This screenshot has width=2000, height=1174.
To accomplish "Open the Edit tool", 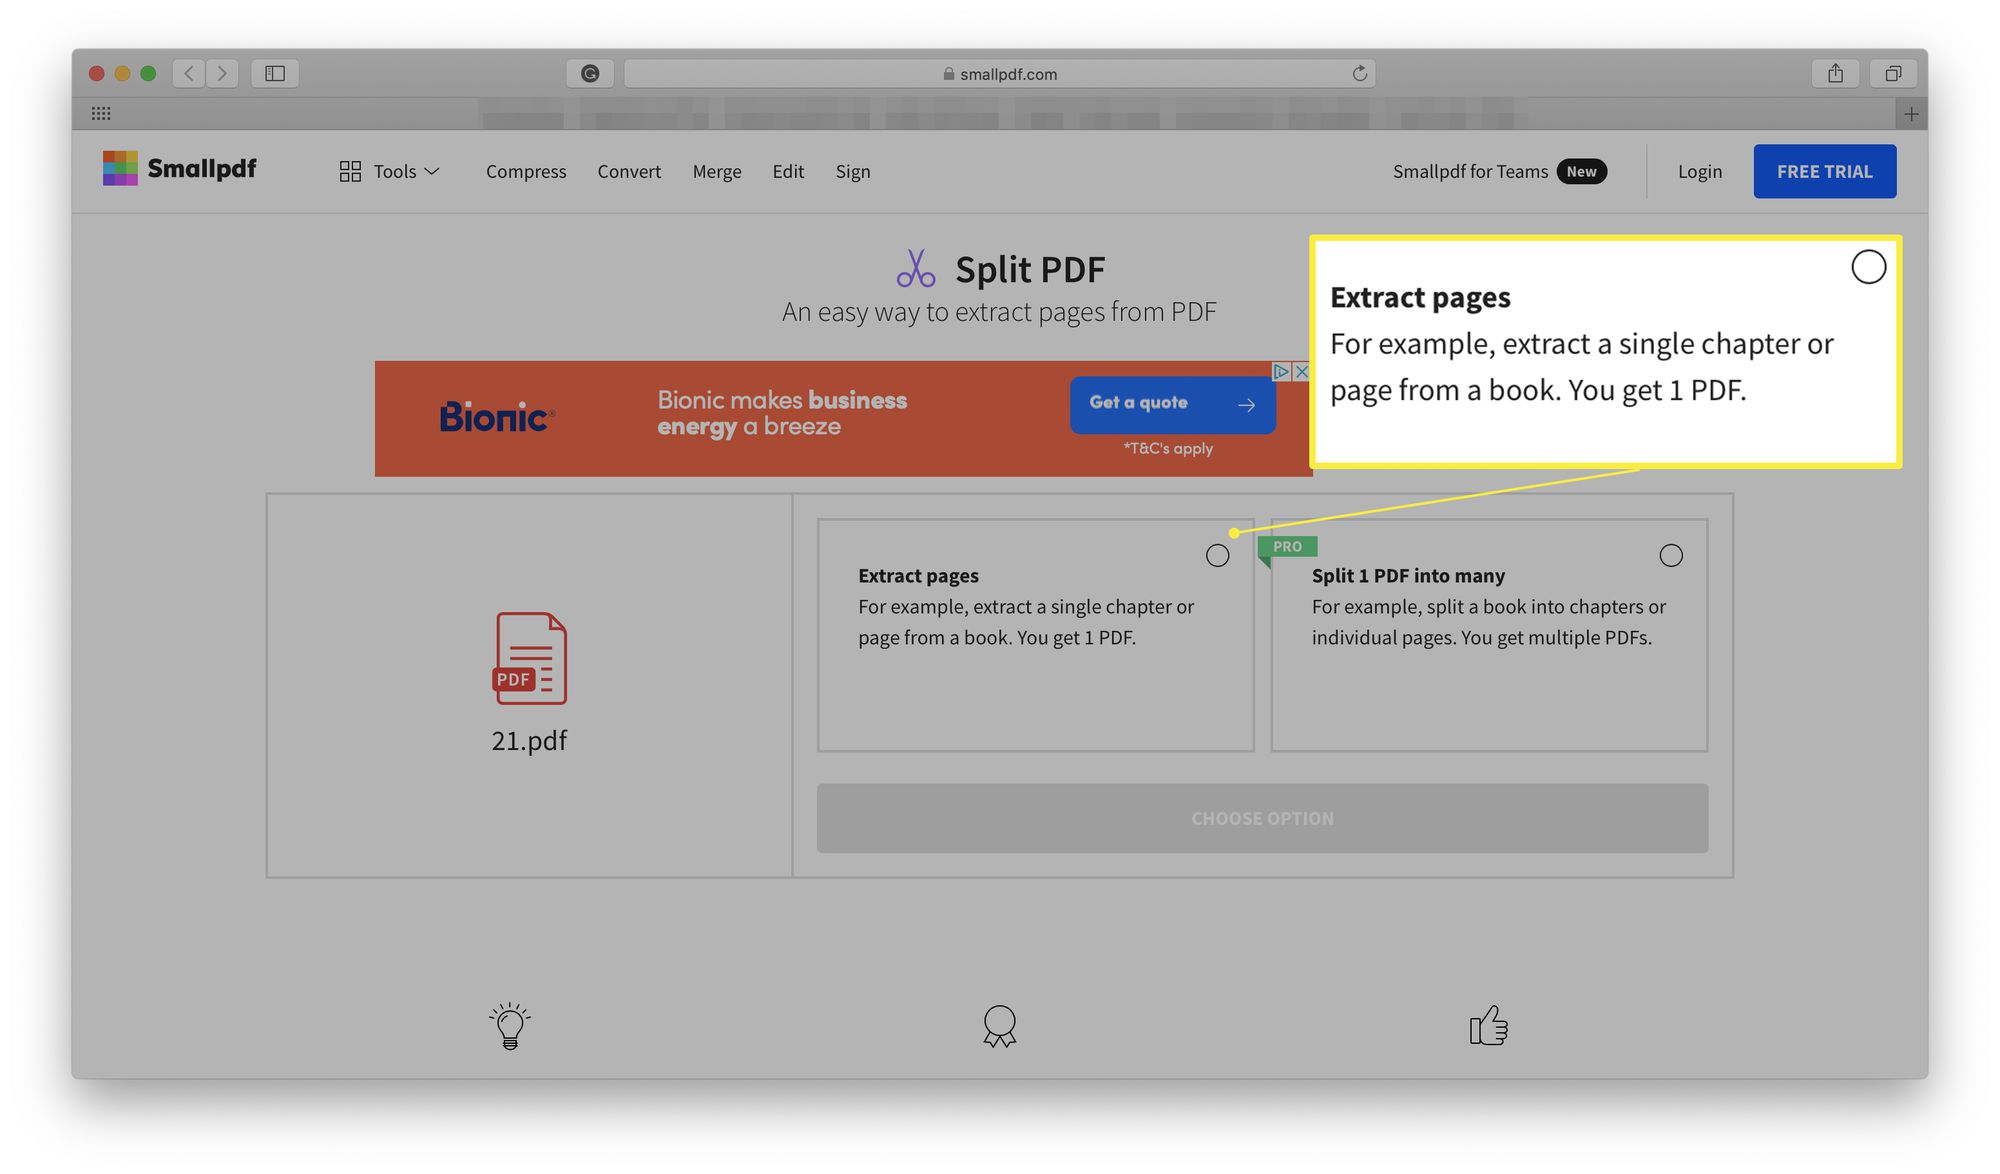I will [788, 171].
